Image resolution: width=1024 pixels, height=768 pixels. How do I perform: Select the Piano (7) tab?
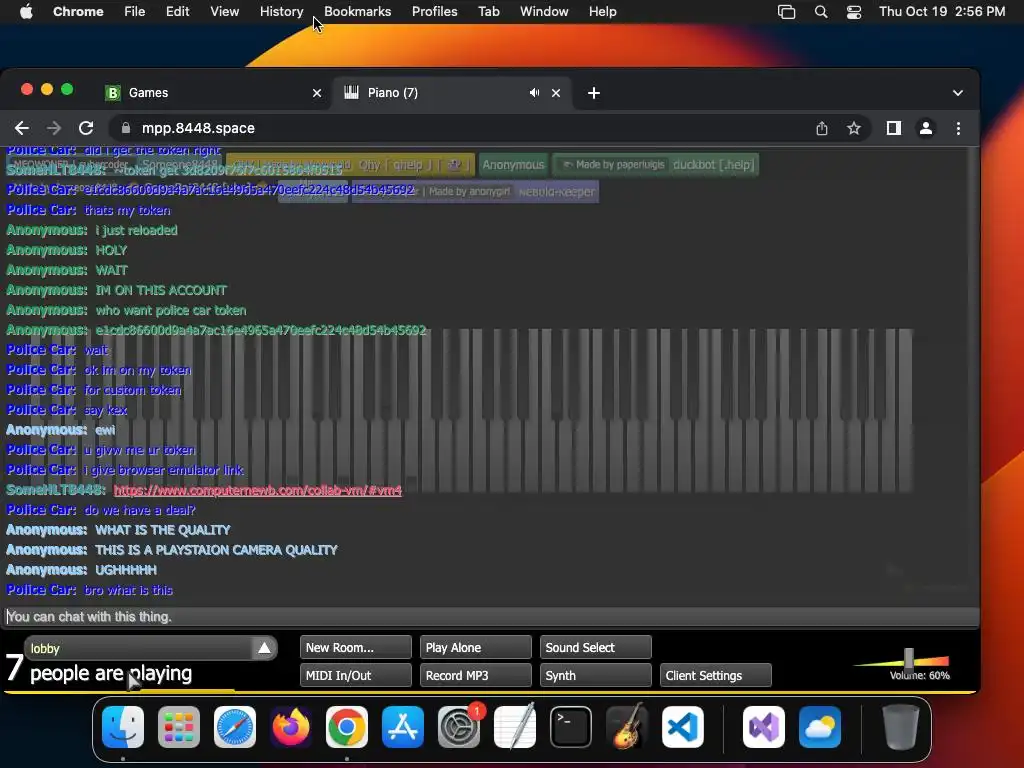[x=451, y=93]
